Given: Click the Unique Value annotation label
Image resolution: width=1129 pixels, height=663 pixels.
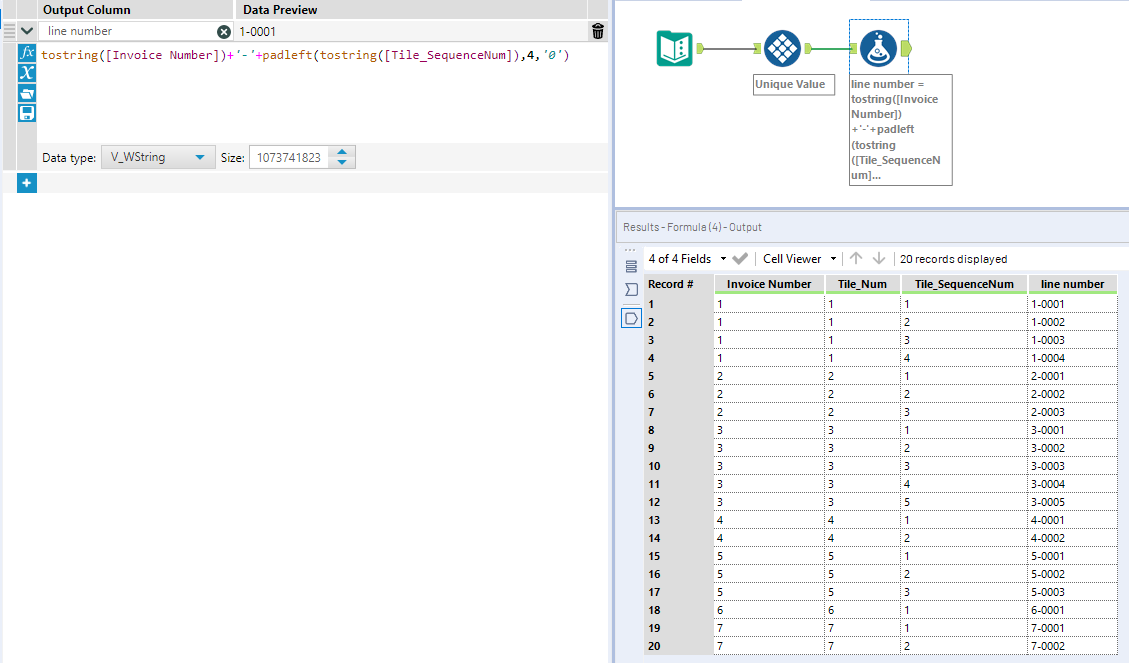Looking at the screenshot, I should (x=793, y=85).
